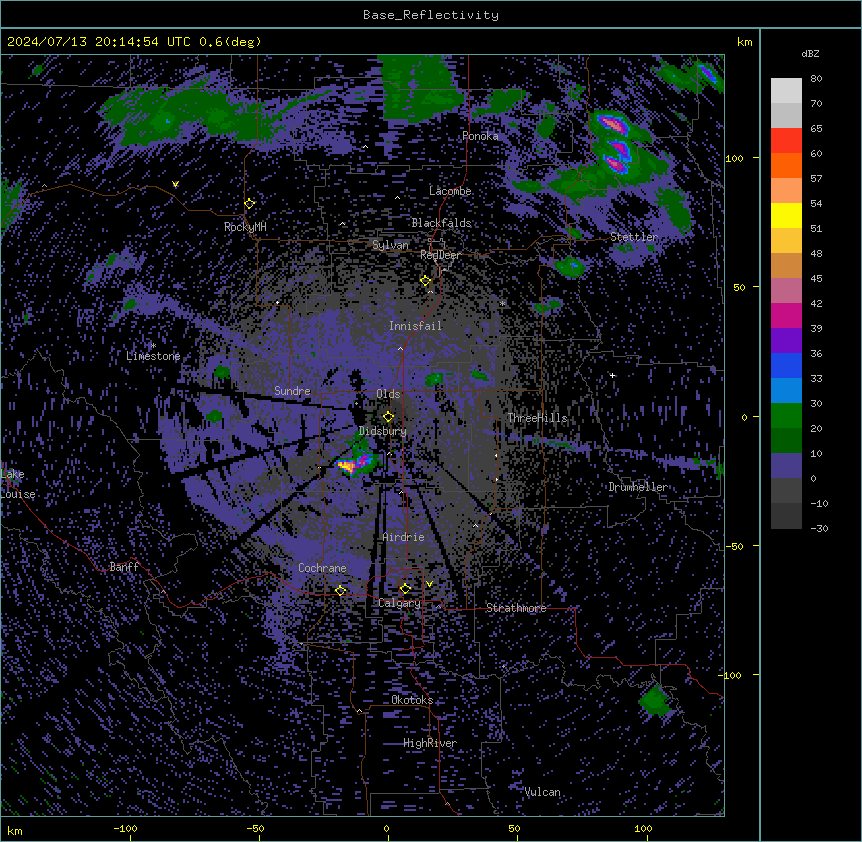Click the RedDeer city label
This screenshot has height=842, width=862.
[x=440, y=255]
